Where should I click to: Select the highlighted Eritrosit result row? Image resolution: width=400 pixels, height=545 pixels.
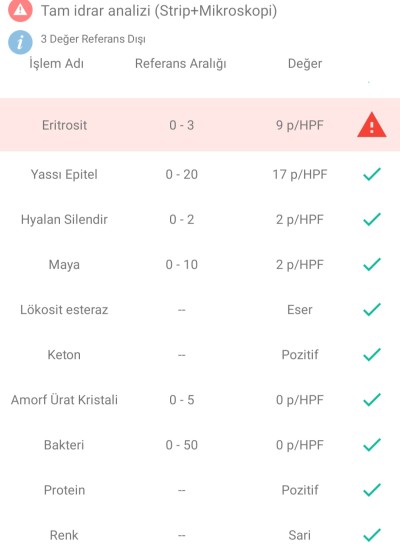[200, 125]
